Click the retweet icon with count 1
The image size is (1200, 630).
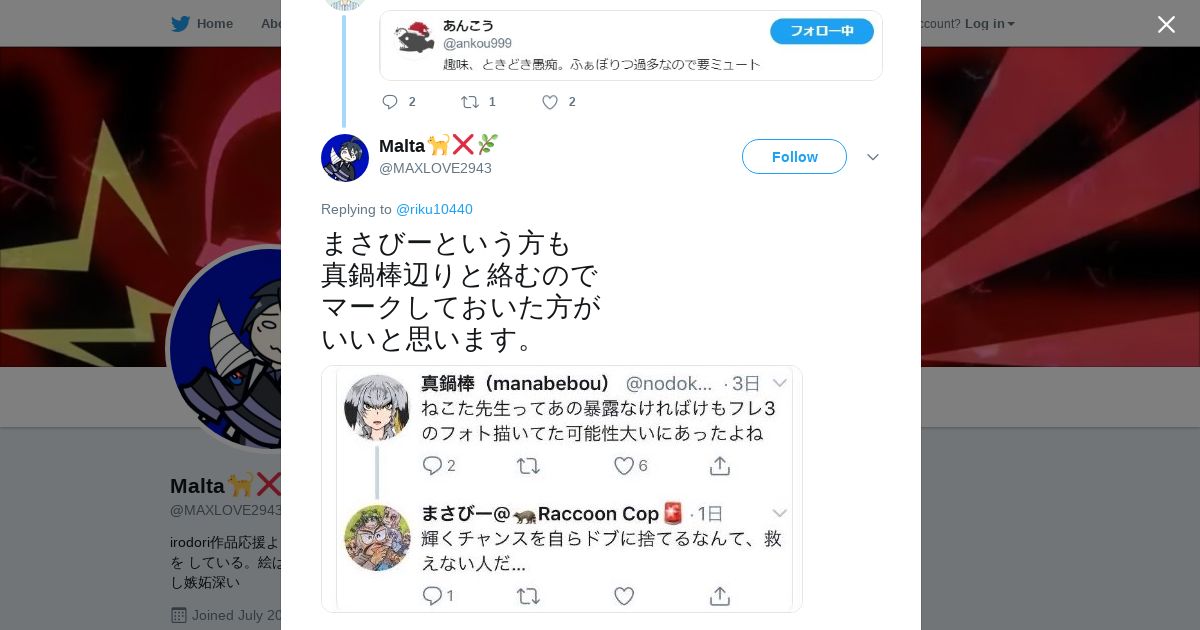click(x=469, y=102)
